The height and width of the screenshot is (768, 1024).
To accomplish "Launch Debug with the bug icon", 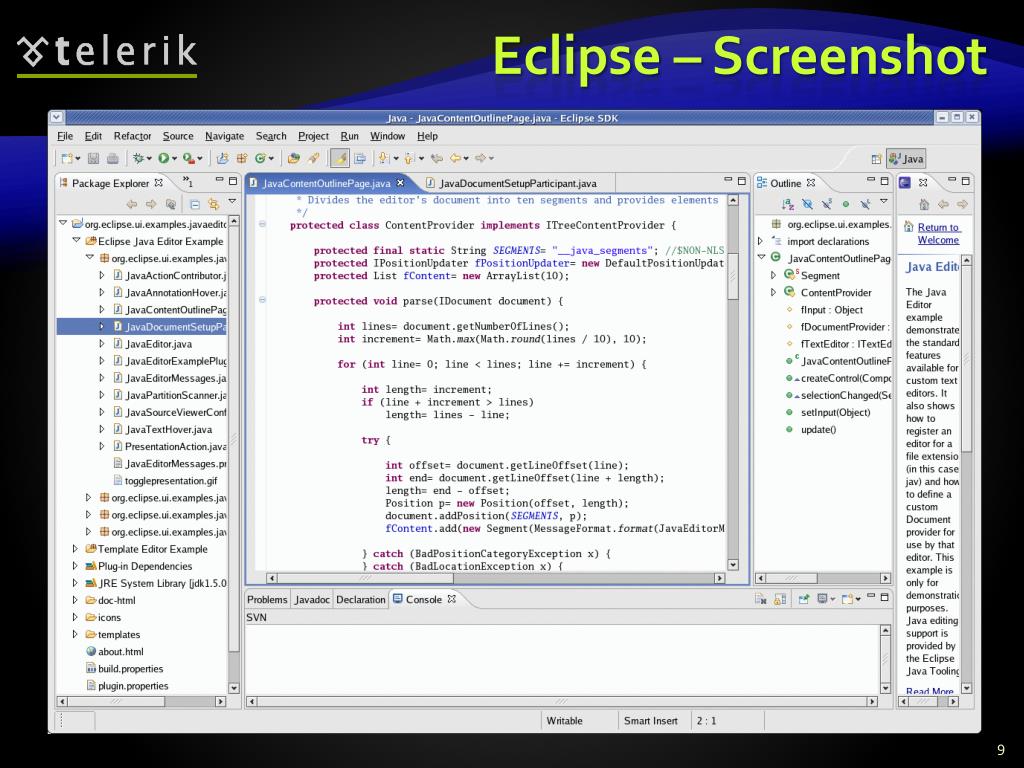I will 138,158.
